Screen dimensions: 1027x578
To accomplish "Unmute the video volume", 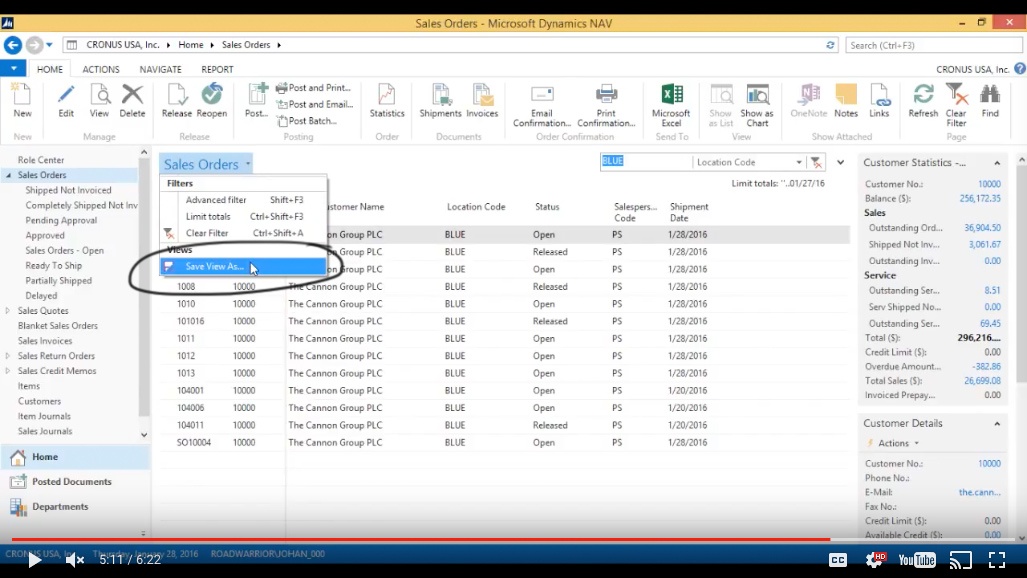I will point(75,560).
